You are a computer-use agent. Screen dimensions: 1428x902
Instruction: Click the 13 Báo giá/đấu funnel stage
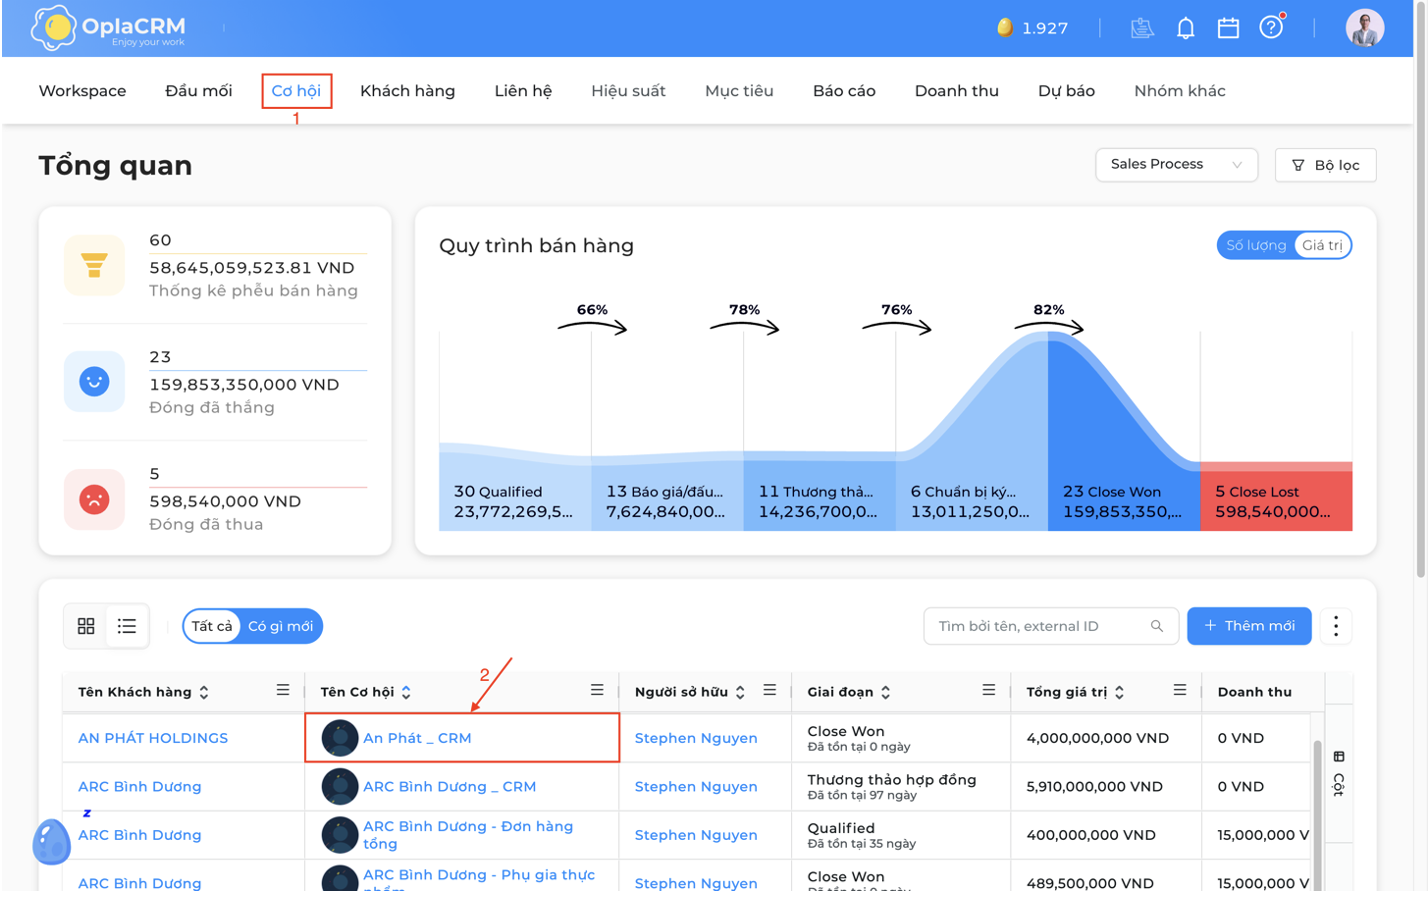coord(667,501)
